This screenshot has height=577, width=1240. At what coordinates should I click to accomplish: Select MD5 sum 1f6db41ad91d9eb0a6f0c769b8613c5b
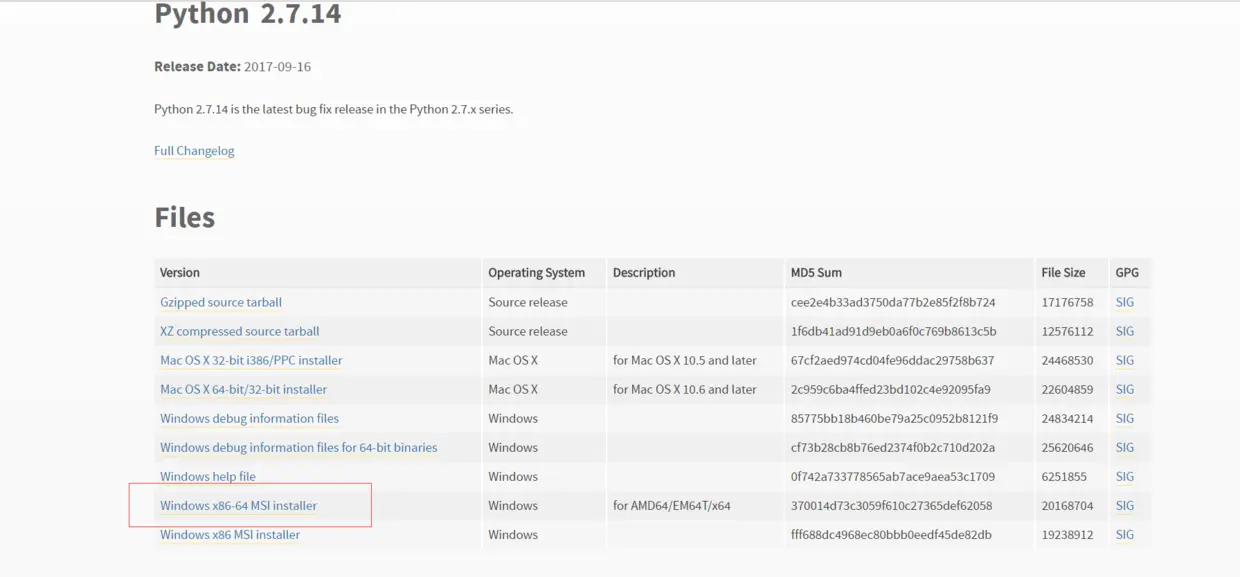click(893, 331)
